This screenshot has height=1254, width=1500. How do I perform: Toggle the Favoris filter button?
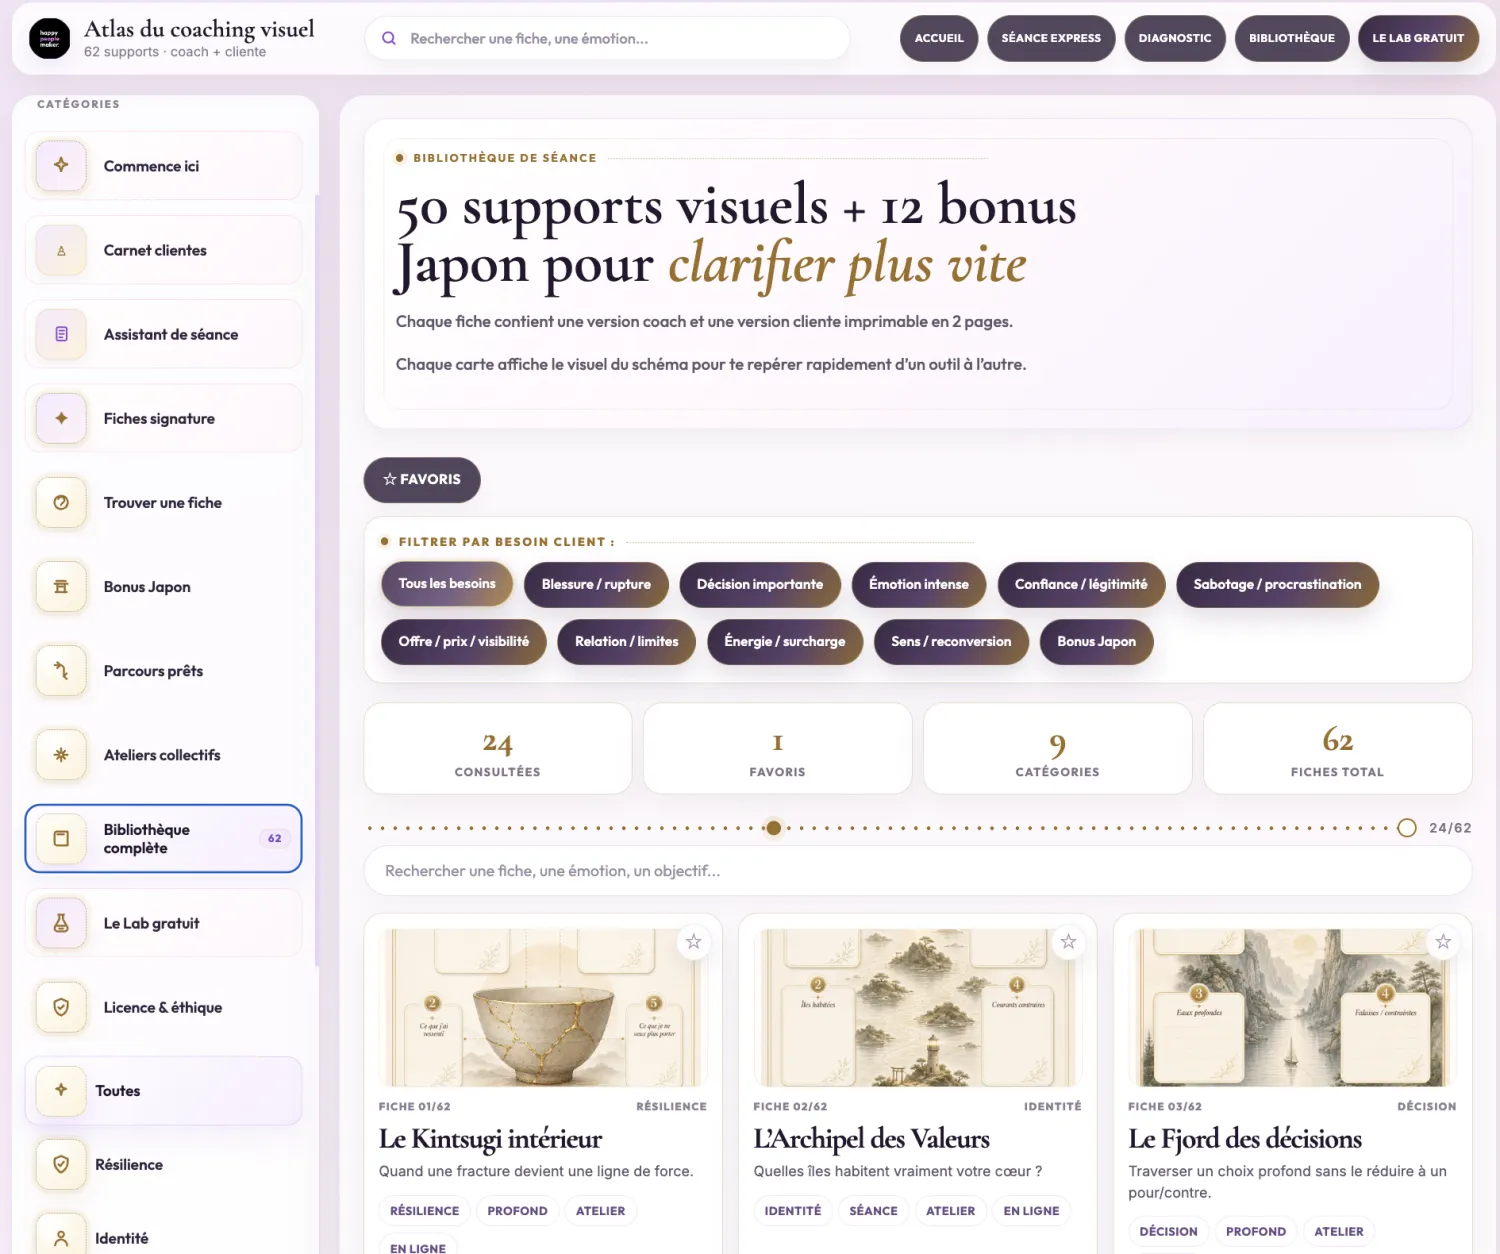(x=422, y=479)
